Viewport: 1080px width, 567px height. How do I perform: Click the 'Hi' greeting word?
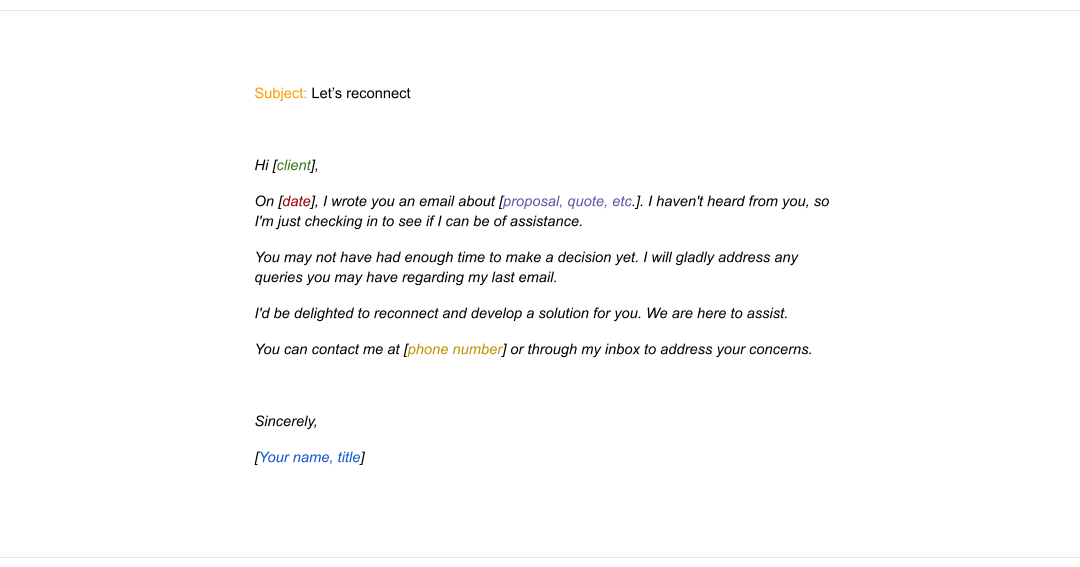pyautogui.click(x=262, y=165)
